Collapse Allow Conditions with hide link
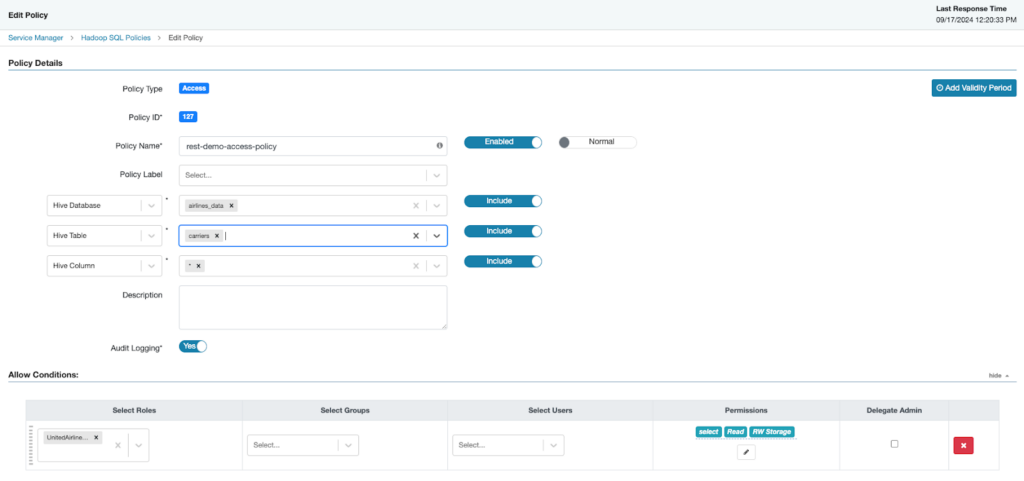The image size is (1024, 481). point(998,375)
